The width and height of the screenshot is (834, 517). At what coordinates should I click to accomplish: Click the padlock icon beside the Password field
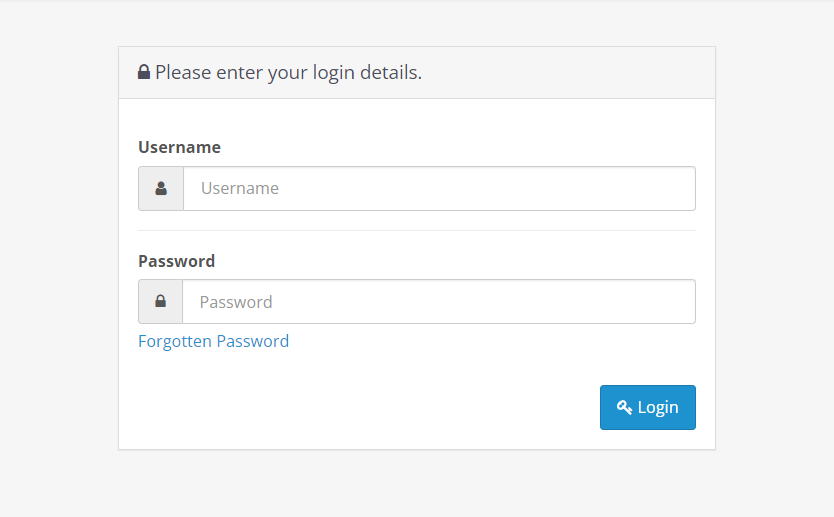pos(160,301)
